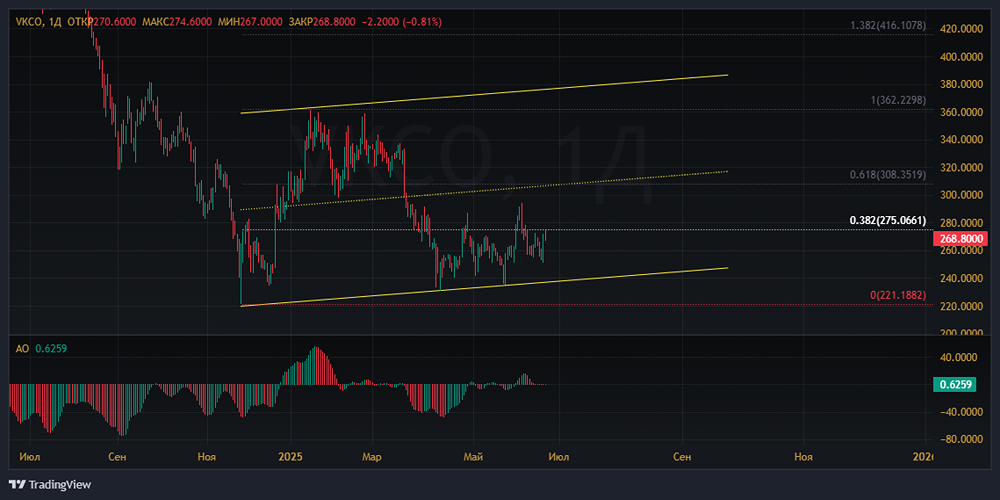Click the −2.2000 (−0.81%) change value

[x=401, y=22]
